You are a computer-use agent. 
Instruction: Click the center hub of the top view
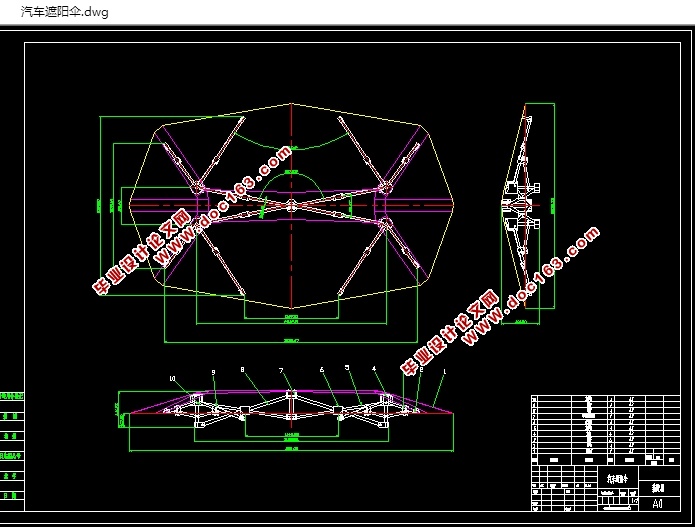coord(291,205)
